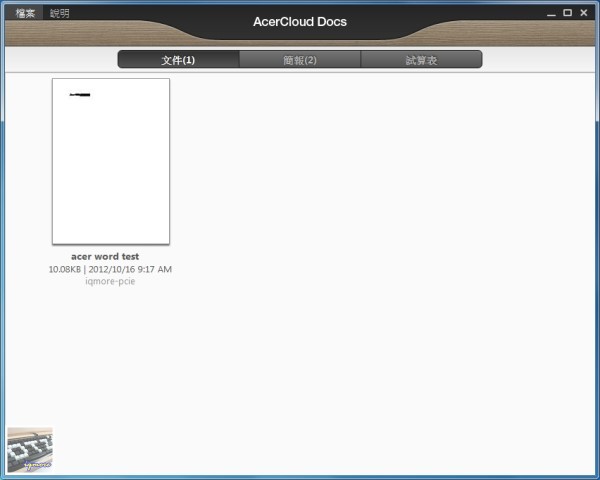Viewport: 600px width, 480px height.
Task: Open the 檔案 menu
Action: click(x=25, y=14)
